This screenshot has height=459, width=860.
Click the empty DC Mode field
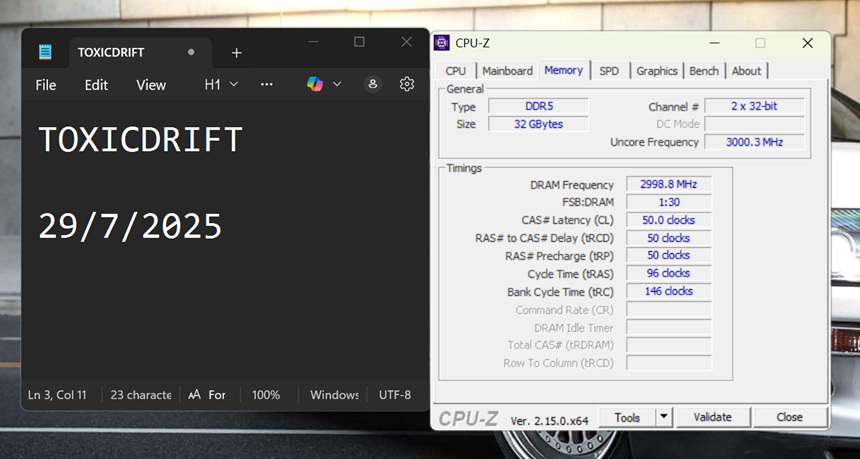[754, 124]
